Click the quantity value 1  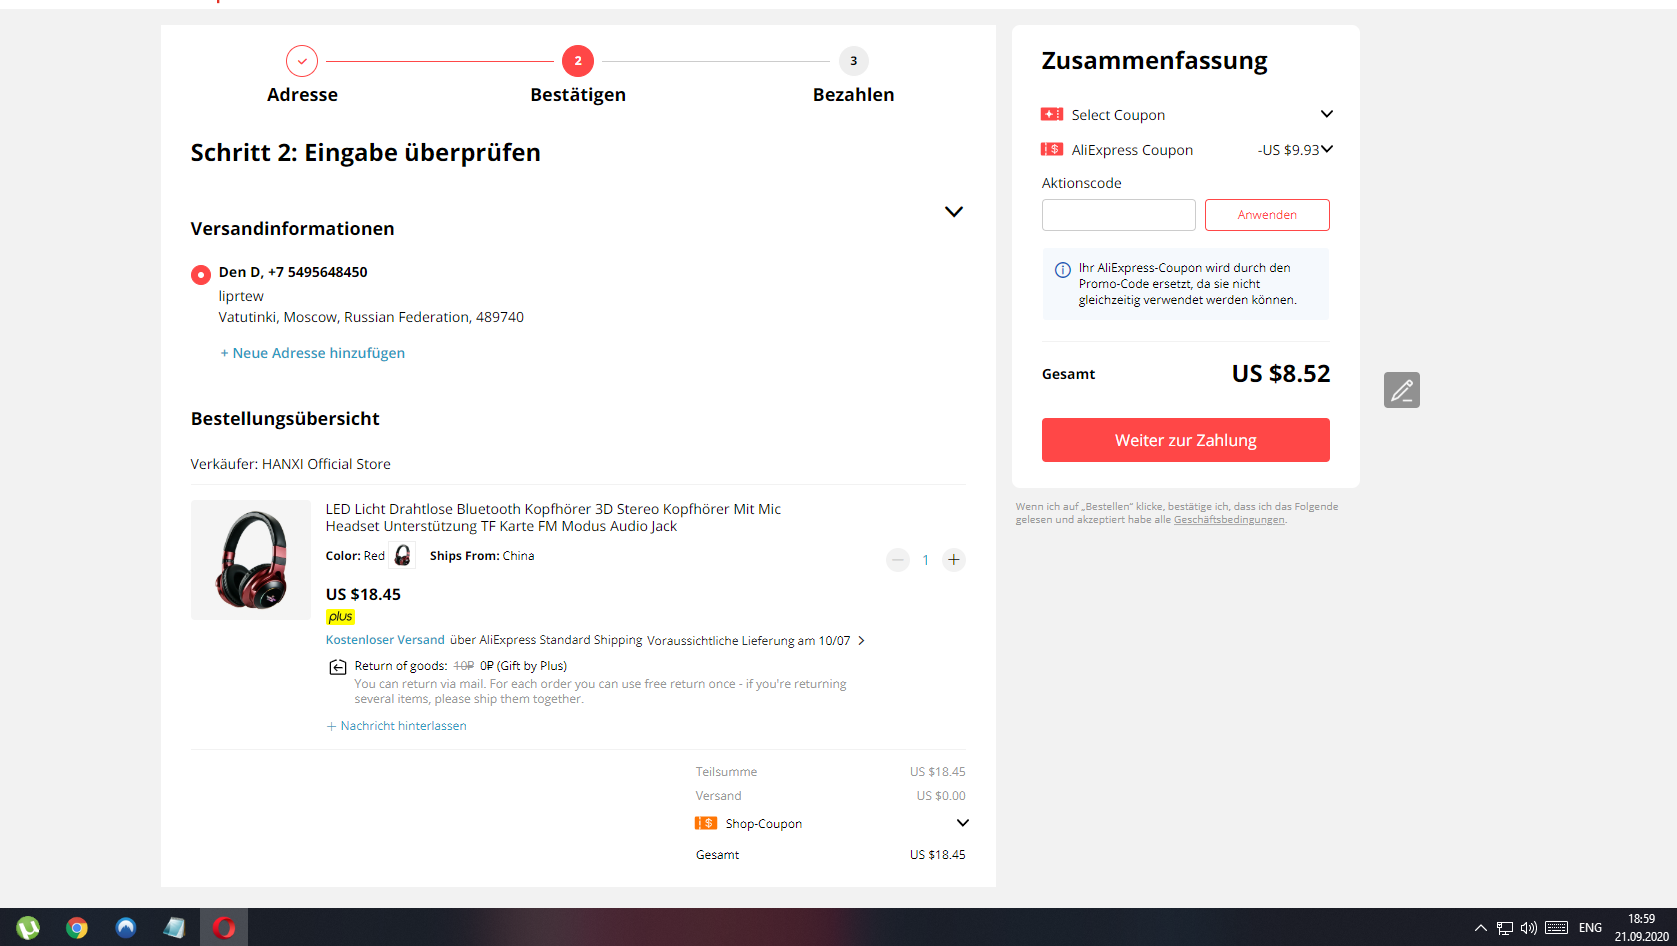pyautogui.click(x=926, y=560)
